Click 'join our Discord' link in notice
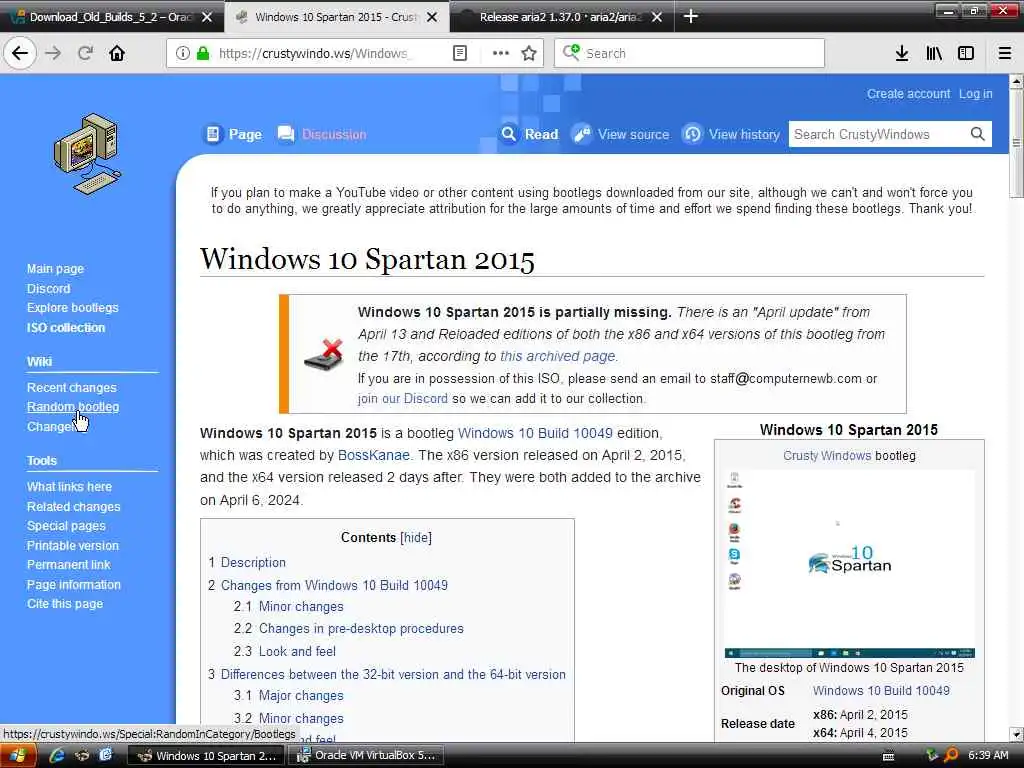This screenshot has height=768, width=1024. [x=402, y=398]
